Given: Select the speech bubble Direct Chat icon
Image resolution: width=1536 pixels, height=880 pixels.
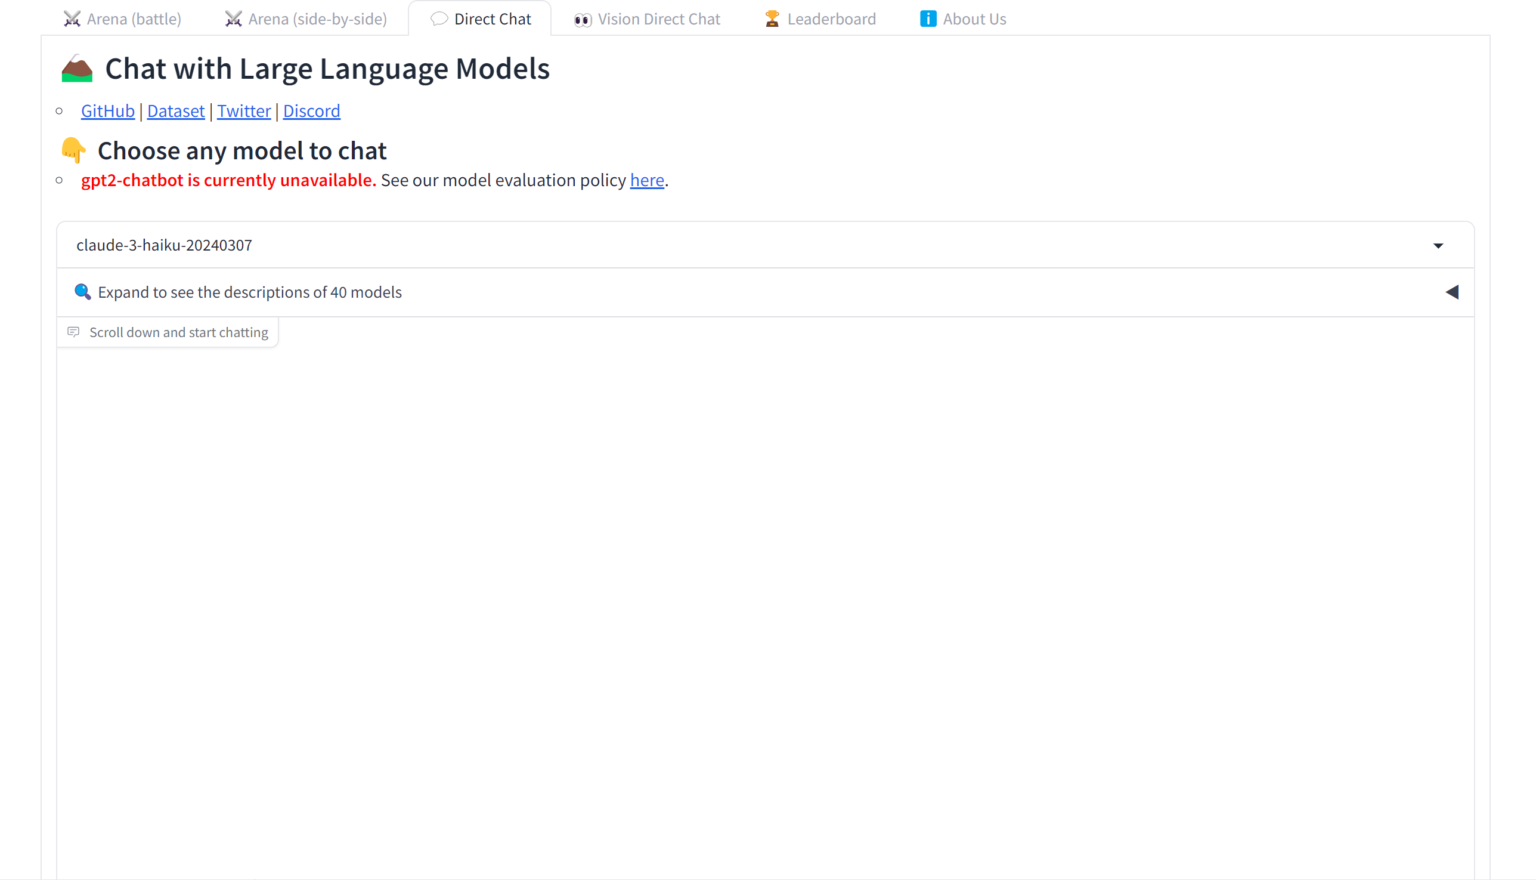Looking at the screenshot, I should pyautogui.click(x=439, y=18).
